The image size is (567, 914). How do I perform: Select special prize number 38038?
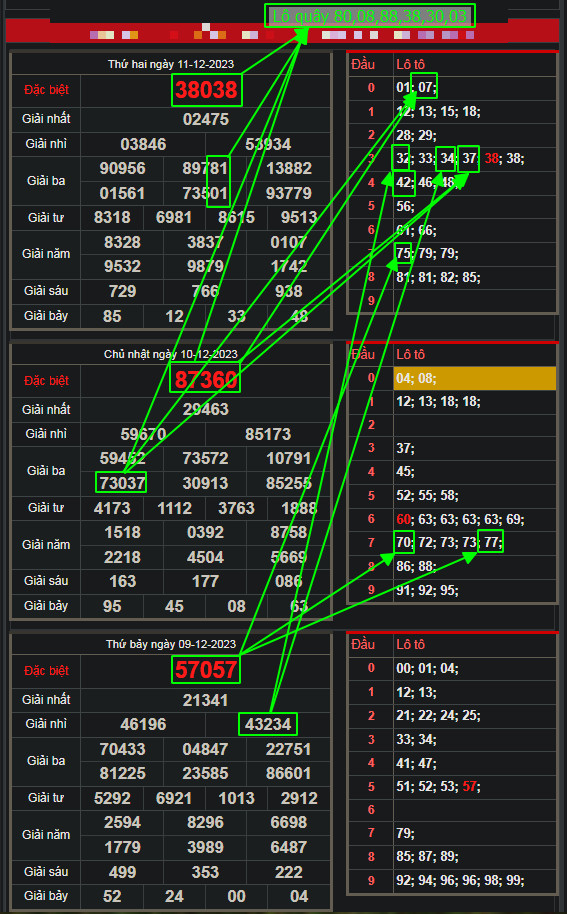(206, 90)
